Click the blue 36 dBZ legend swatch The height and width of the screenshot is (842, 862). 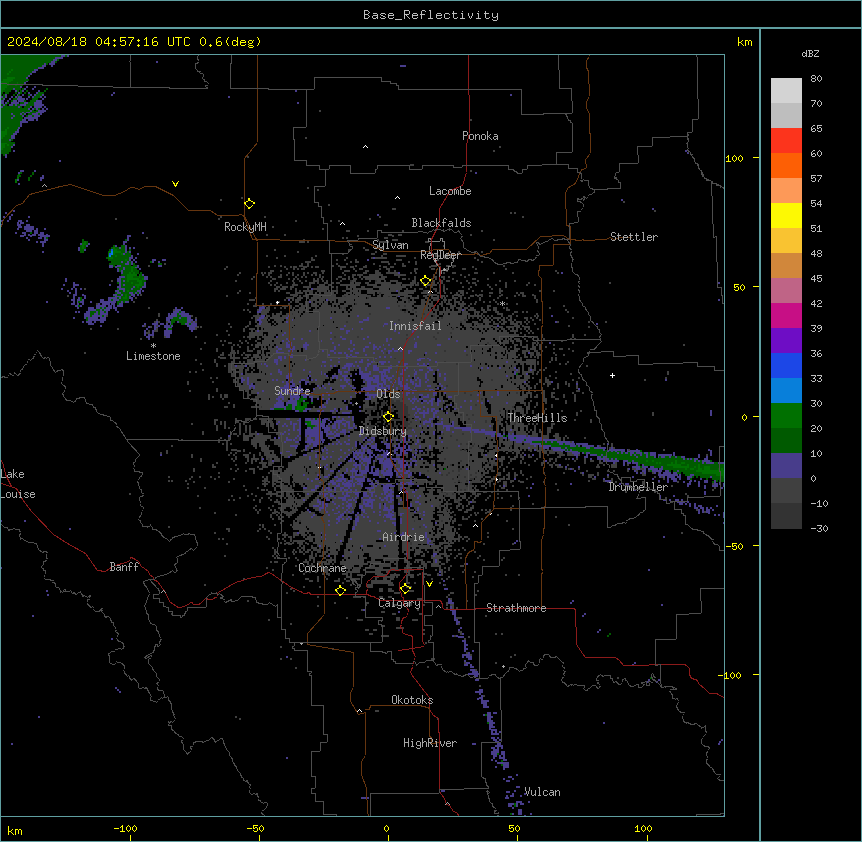pos(786,365)
